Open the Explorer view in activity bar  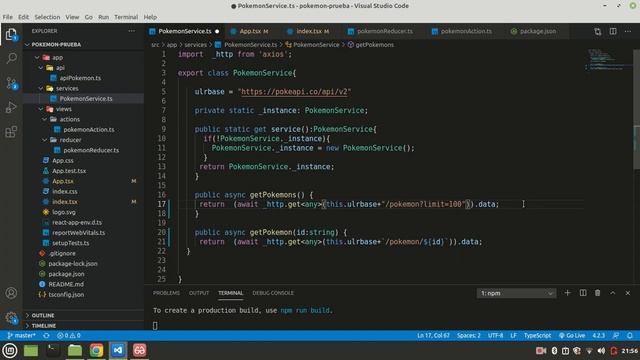click(x=11, y=34)
